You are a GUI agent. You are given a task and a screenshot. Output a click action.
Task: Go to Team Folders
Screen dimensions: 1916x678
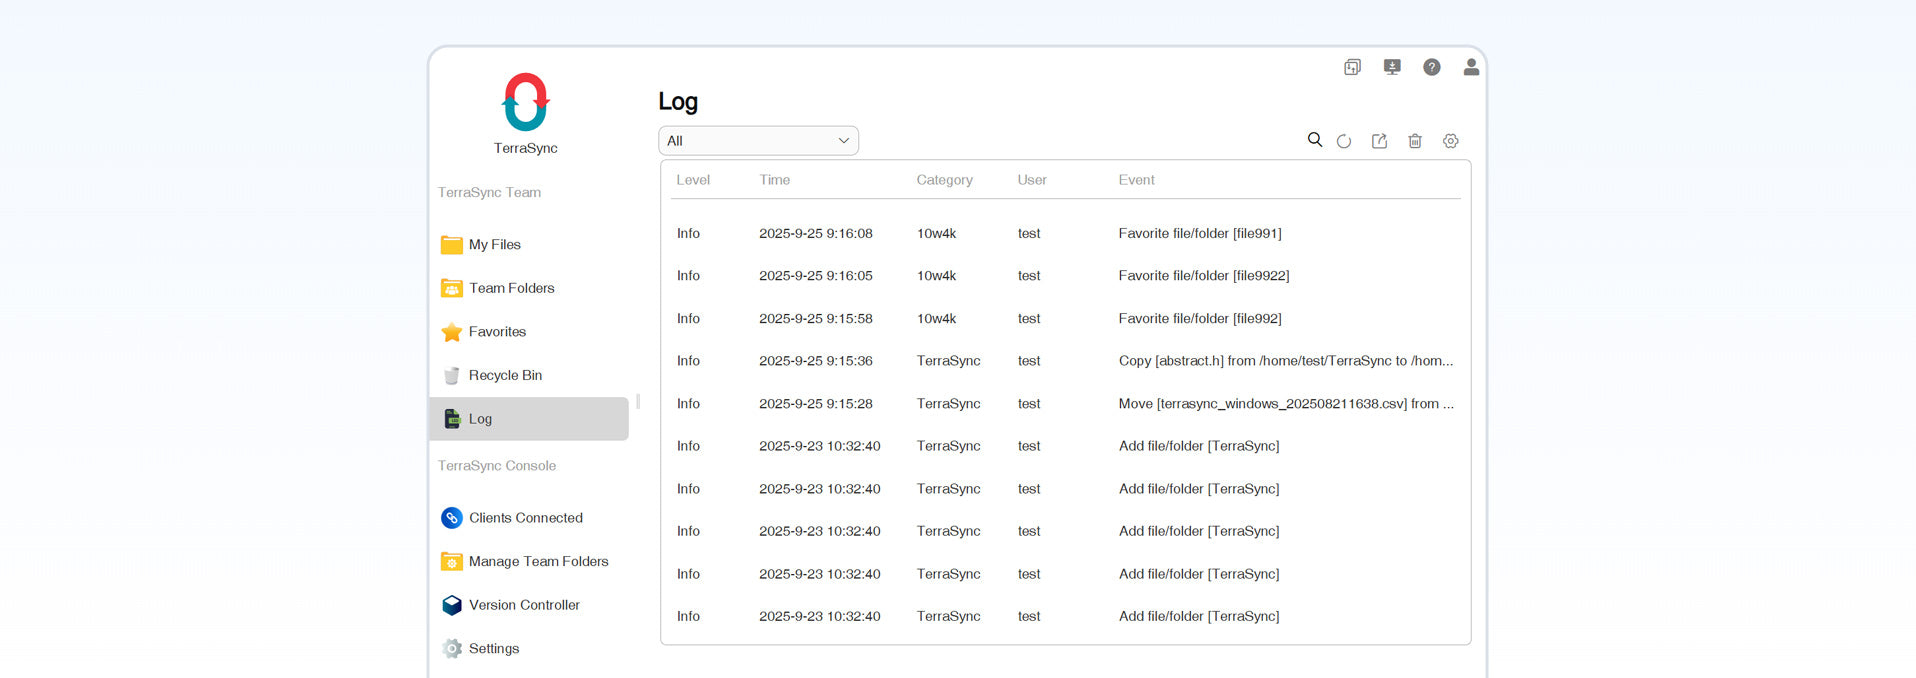click(x=511, y=288)
